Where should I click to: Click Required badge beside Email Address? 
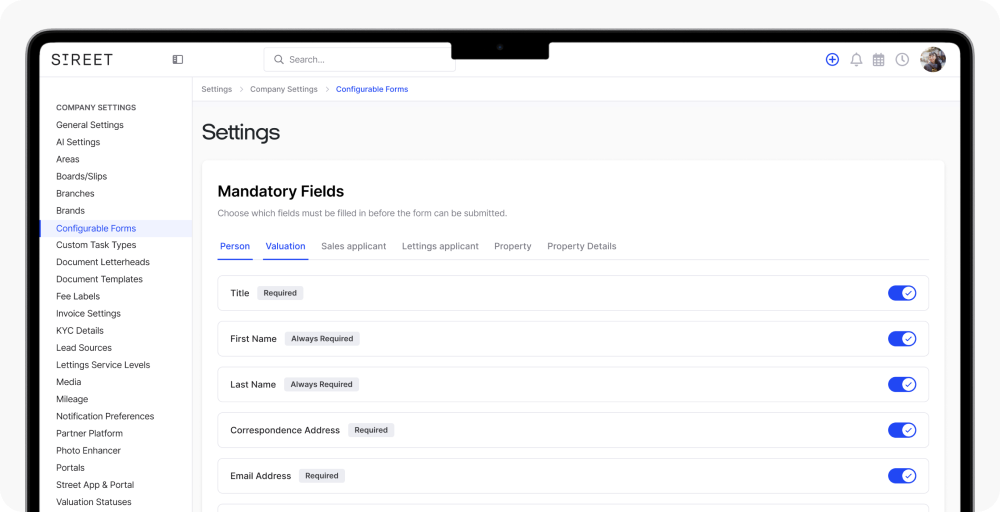click(x=321, y=476)
